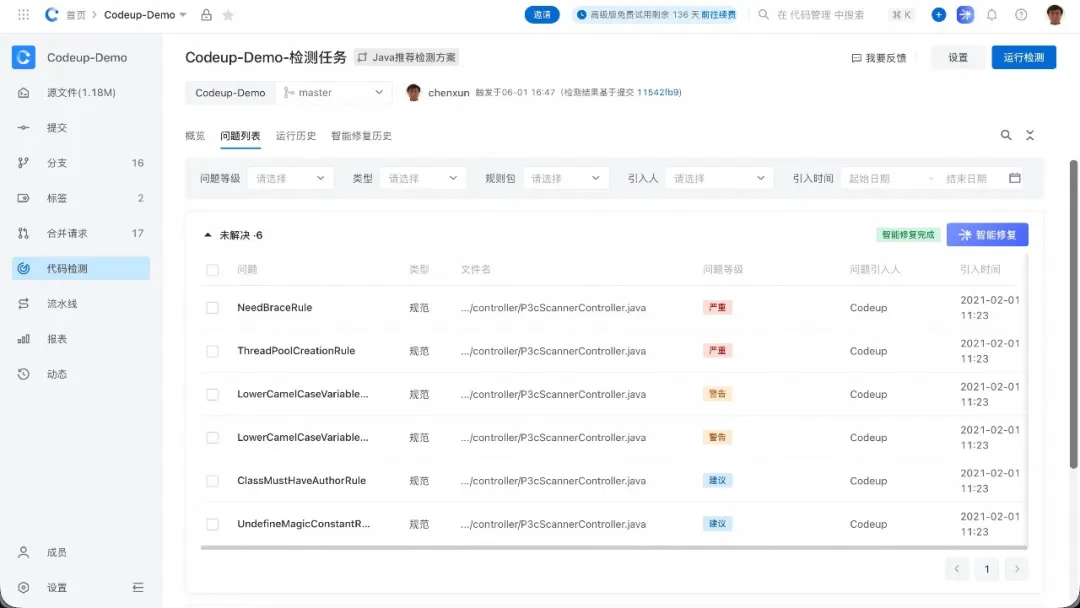The height and width of the screenshot is (608, 1080).
Task: Select the 问题列表 tab
Action: (x=240, y=136)
